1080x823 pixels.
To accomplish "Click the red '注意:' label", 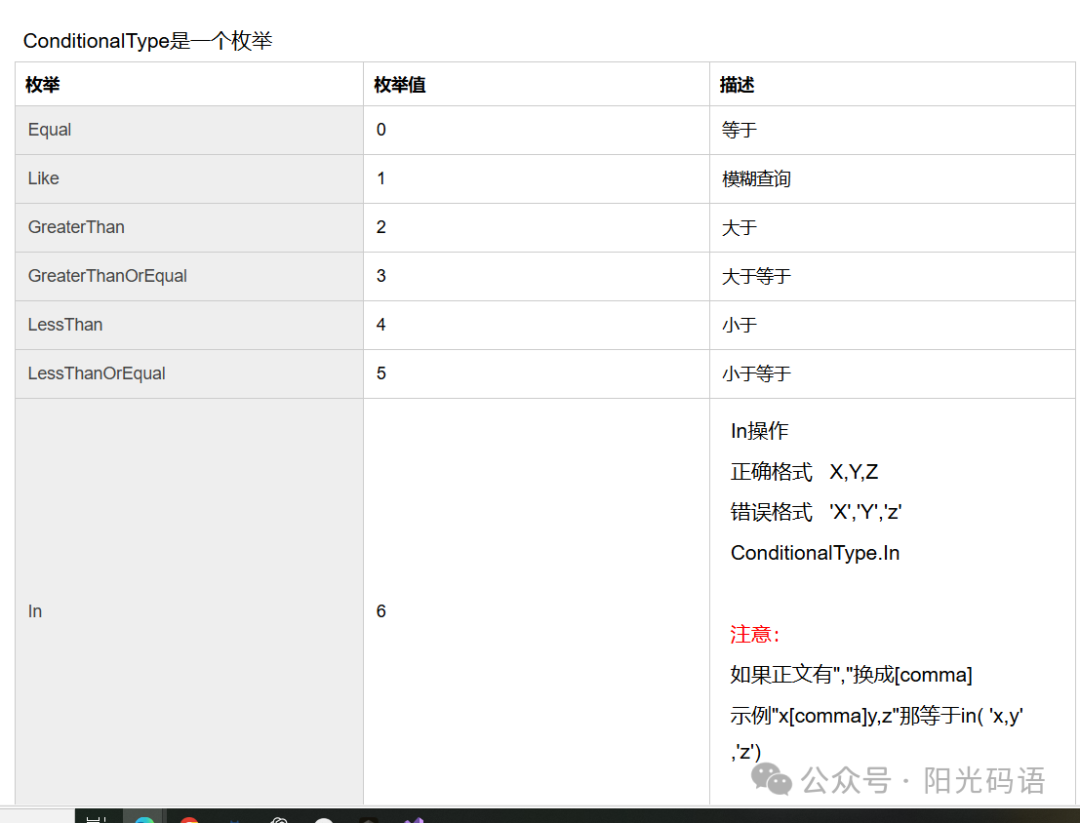I will pos(754,634).
